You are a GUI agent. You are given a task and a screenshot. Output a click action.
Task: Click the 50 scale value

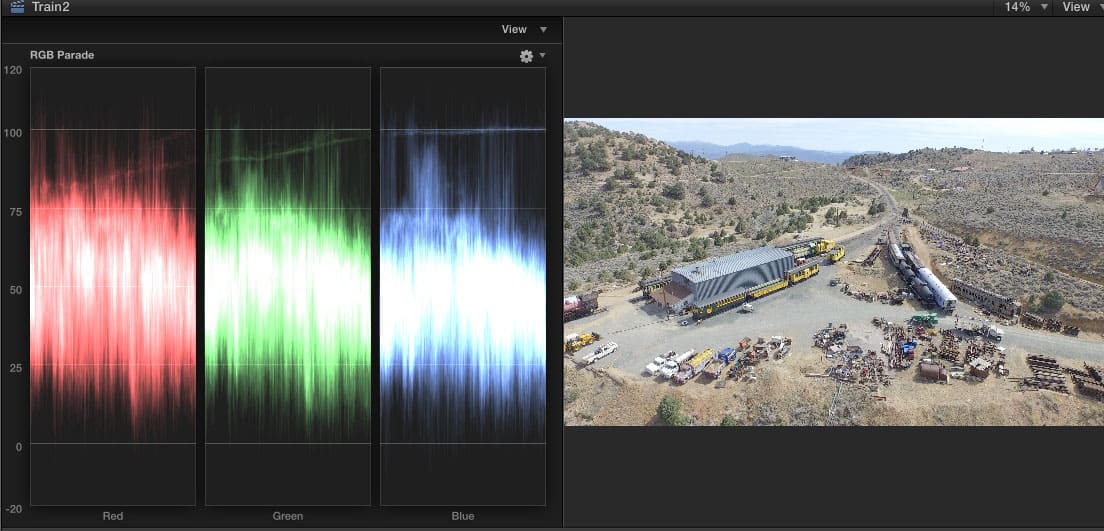coord(15,289)
